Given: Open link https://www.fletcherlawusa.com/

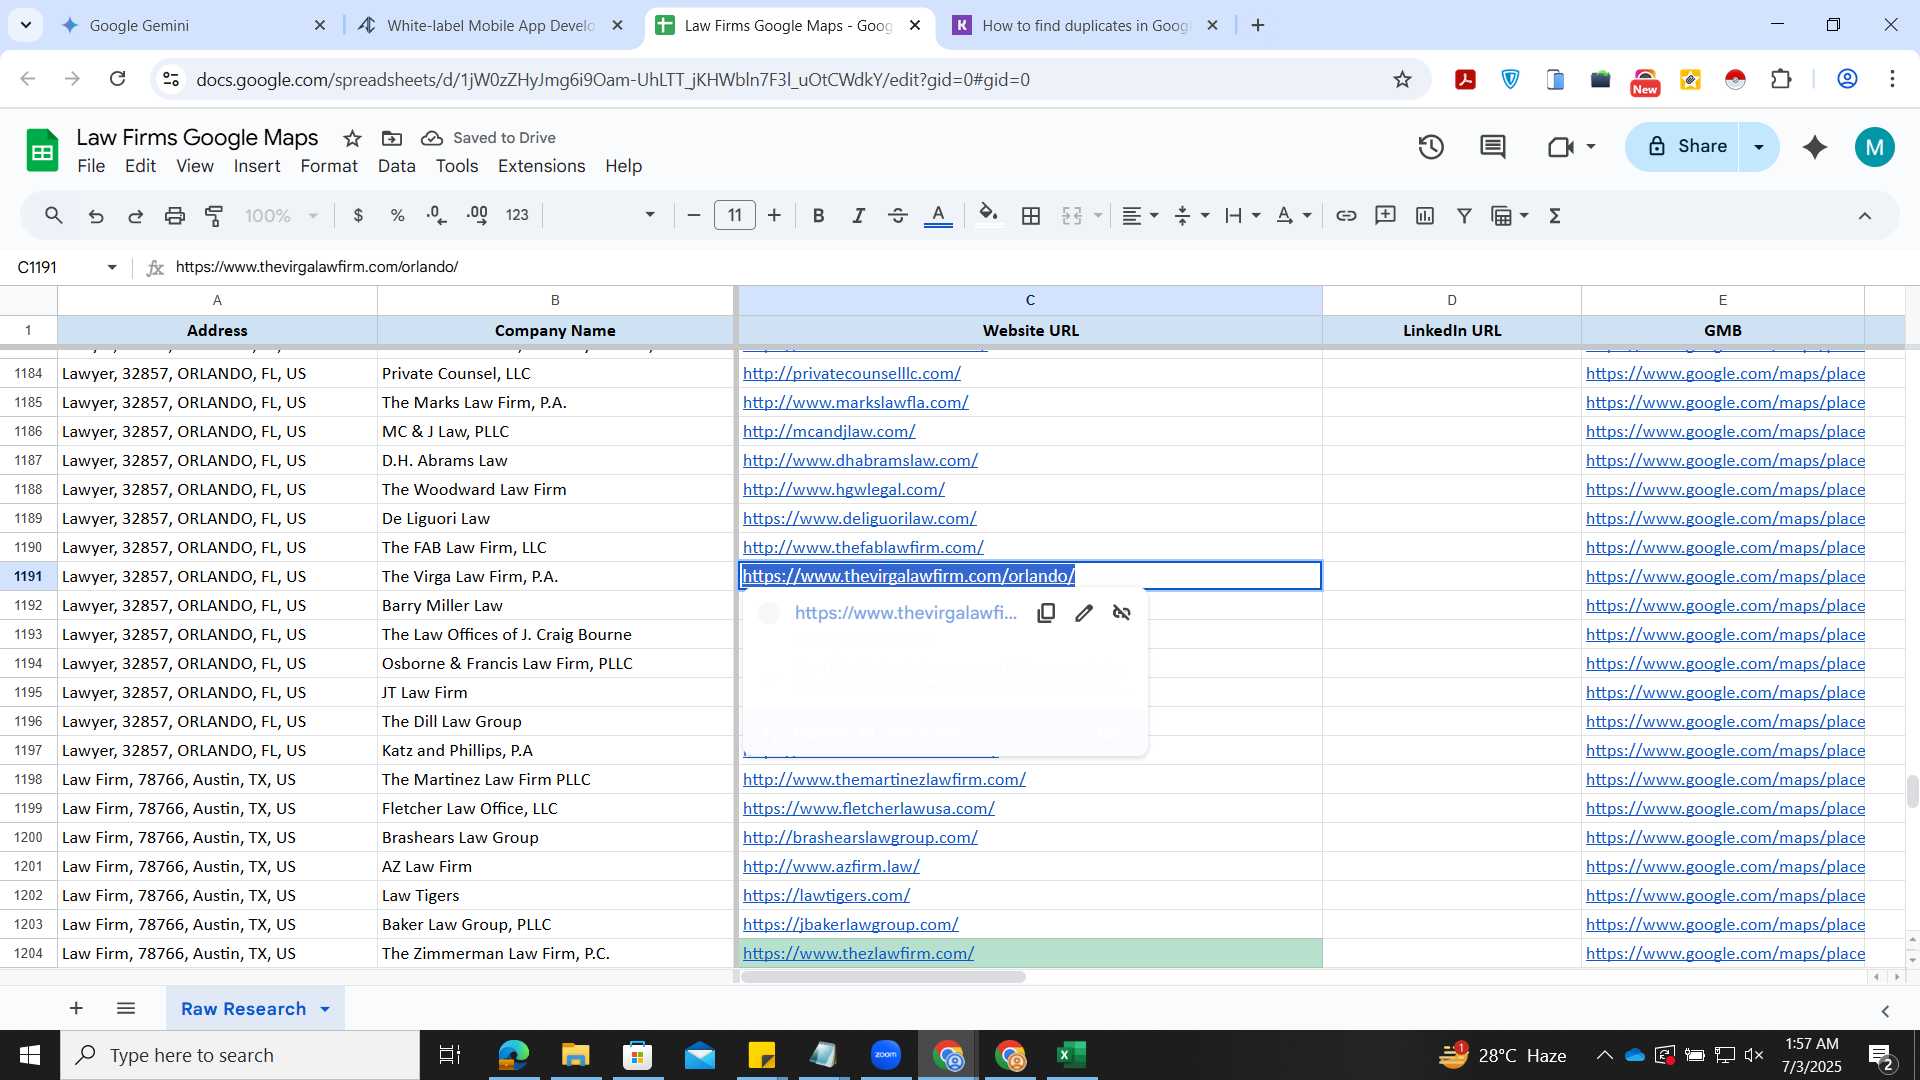Looking at the screenshot, I should click(x=869, y=809).
